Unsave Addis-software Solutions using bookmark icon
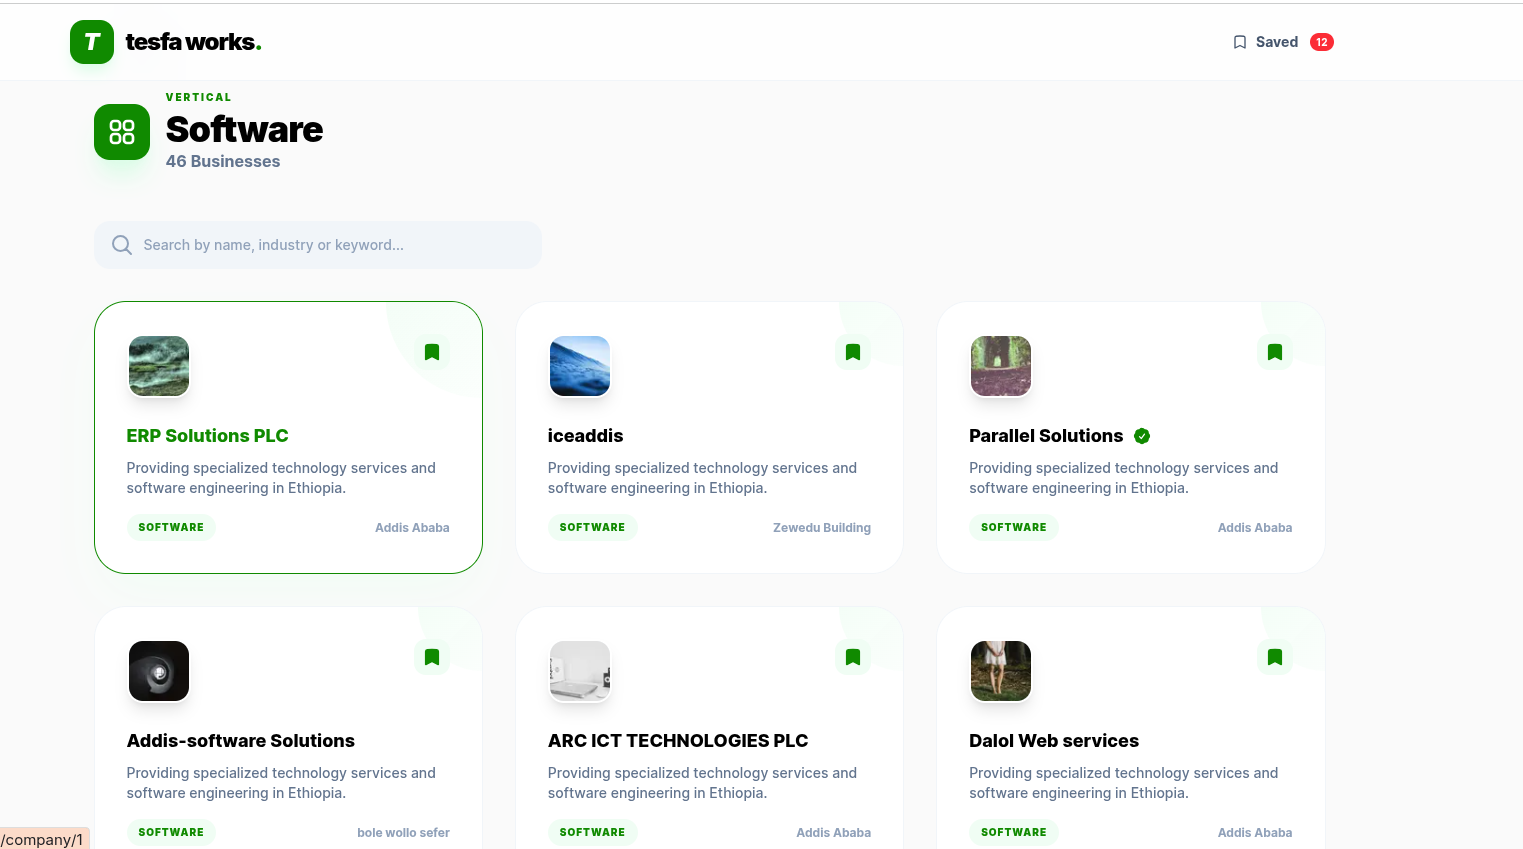 coord(432,657)
